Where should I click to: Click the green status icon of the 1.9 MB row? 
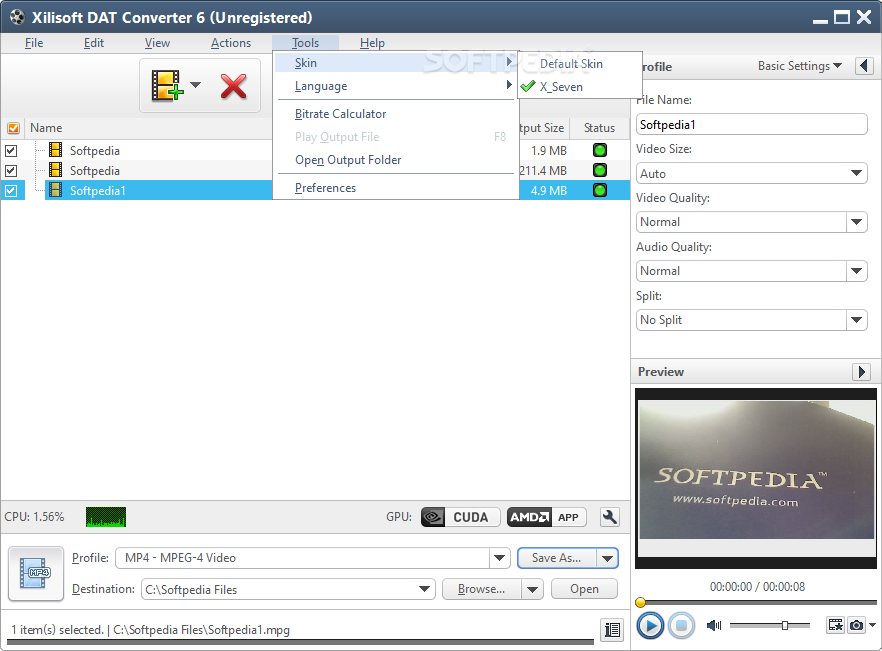coord(600,150)
